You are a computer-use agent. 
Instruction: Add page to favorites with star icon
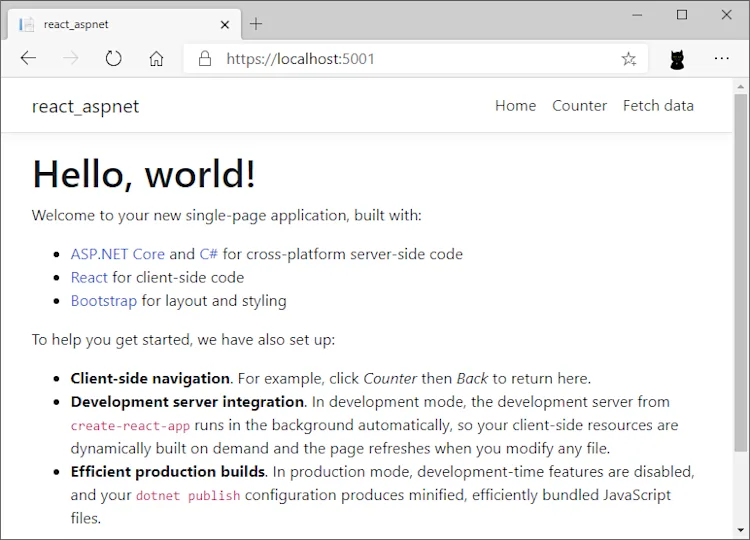[x=628, y=59]
